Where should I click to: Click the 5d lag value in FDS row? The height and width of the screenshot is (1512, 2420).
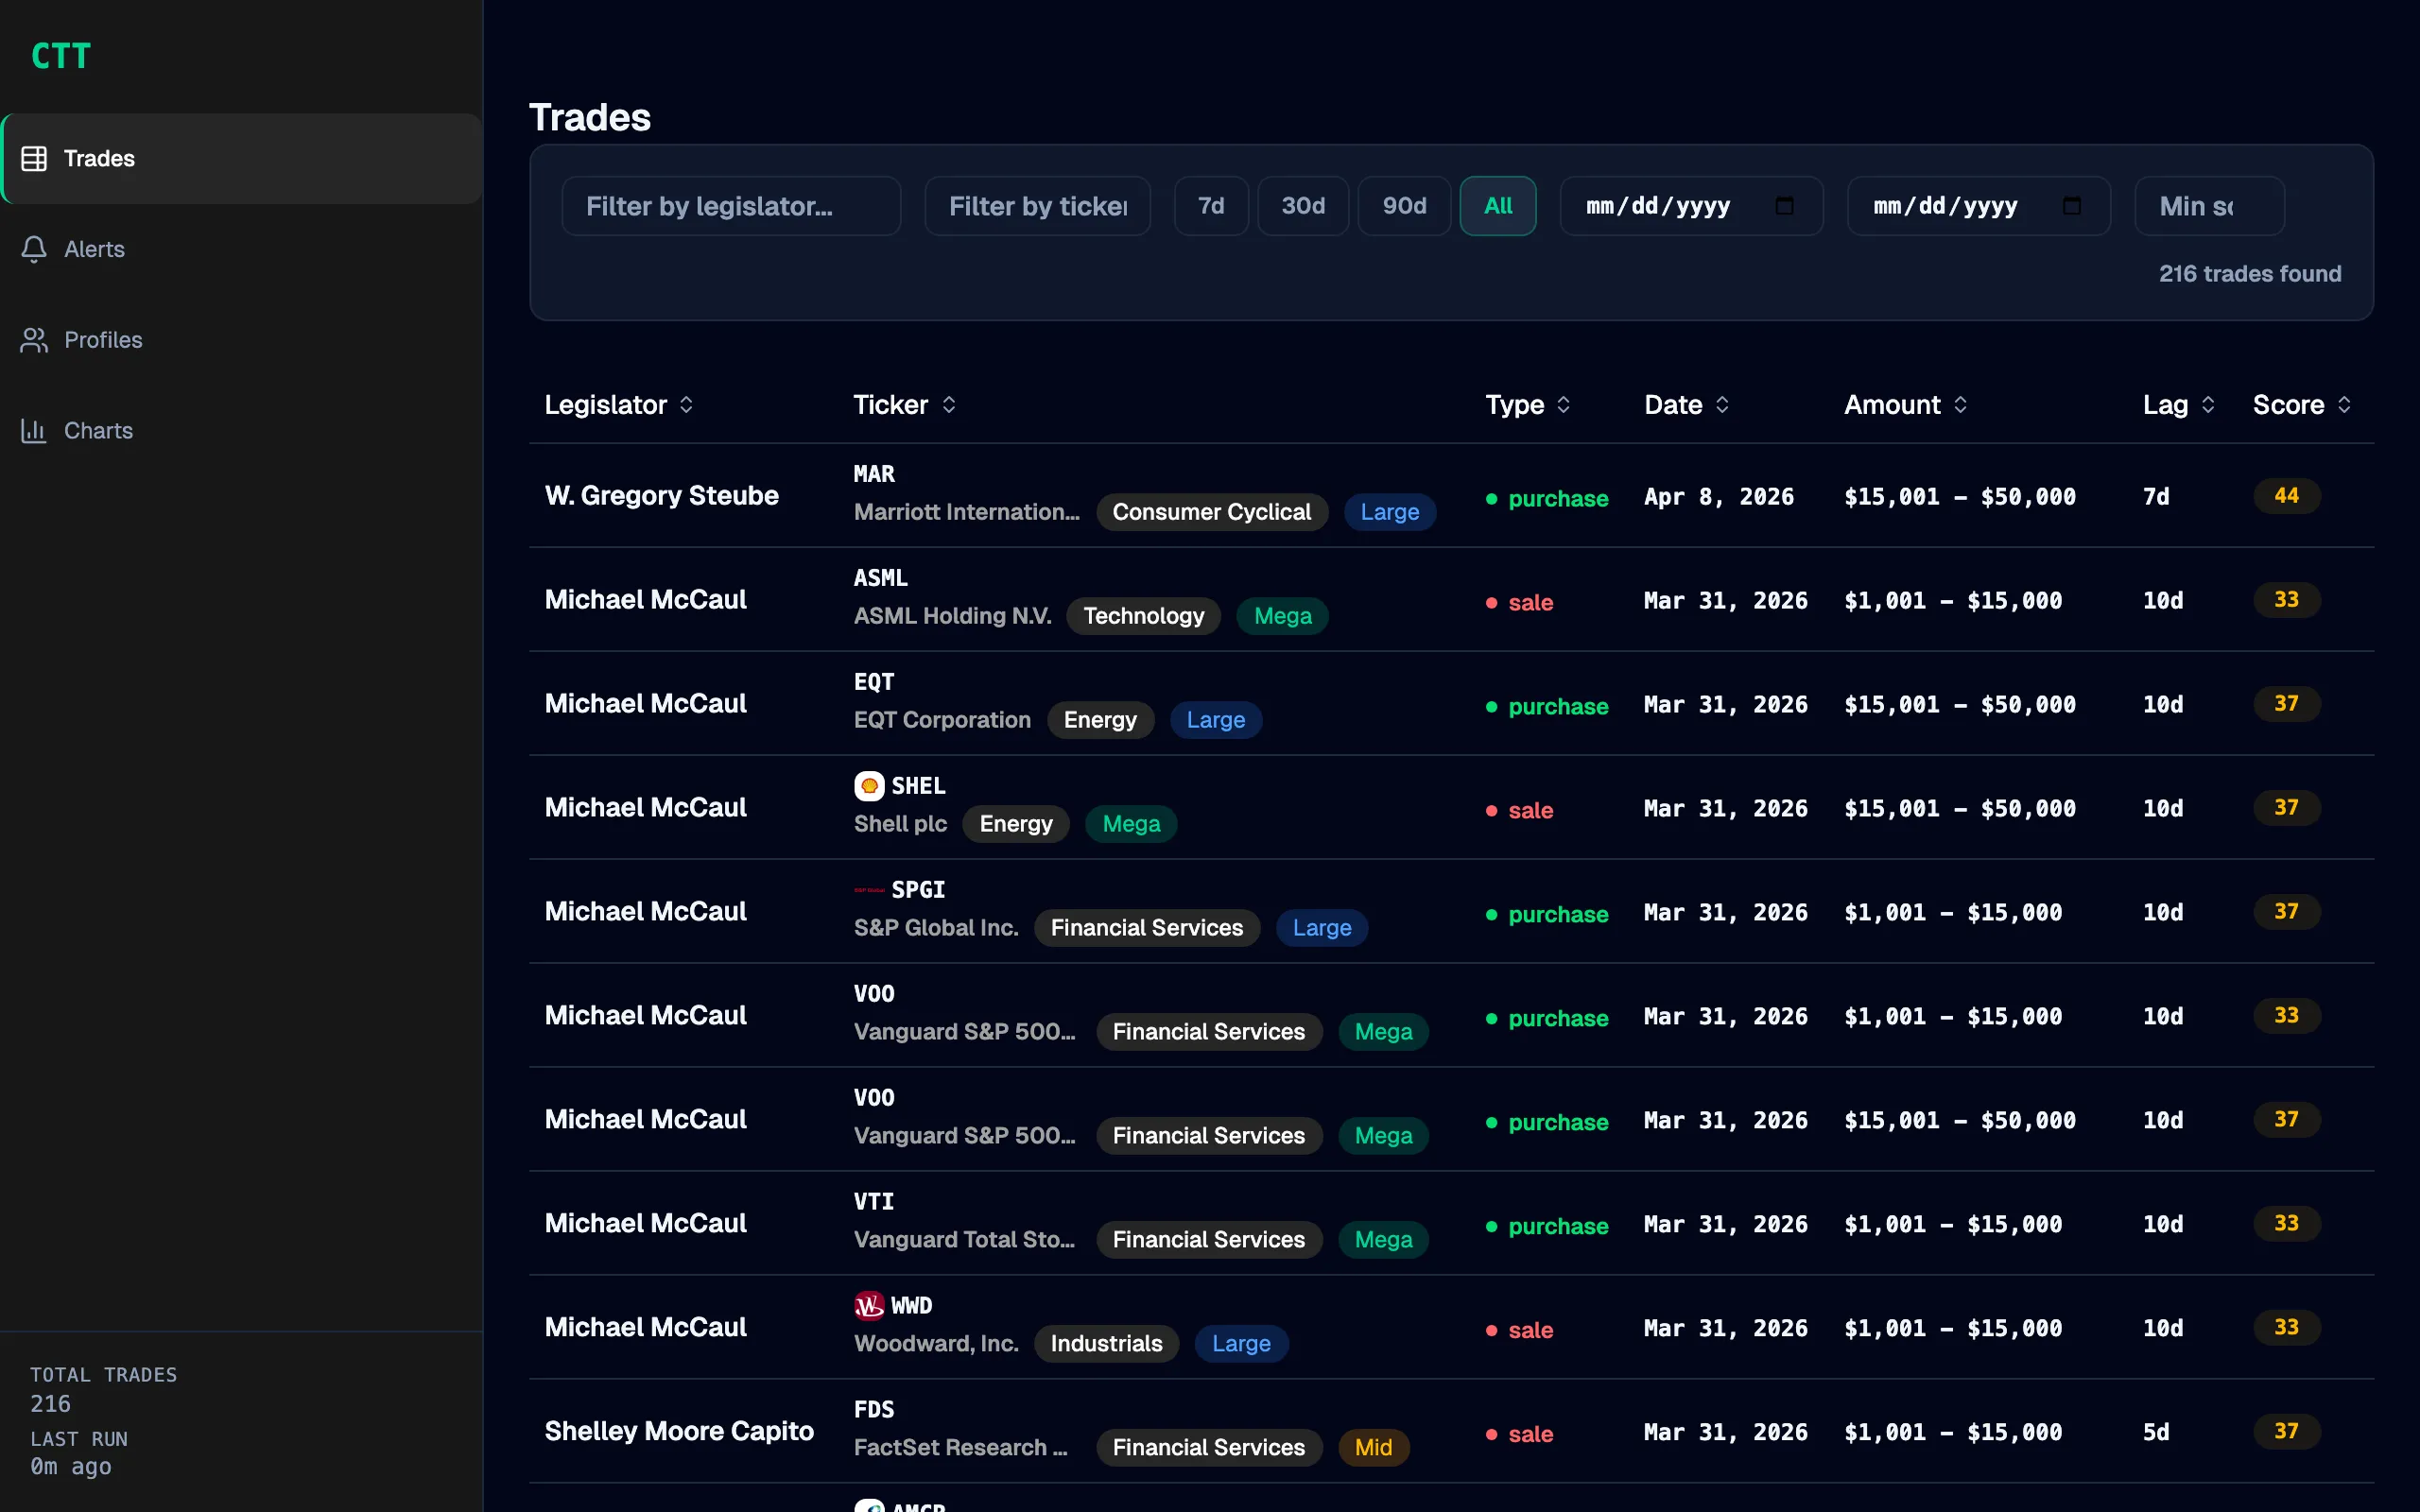[x=2156, y=1433]
